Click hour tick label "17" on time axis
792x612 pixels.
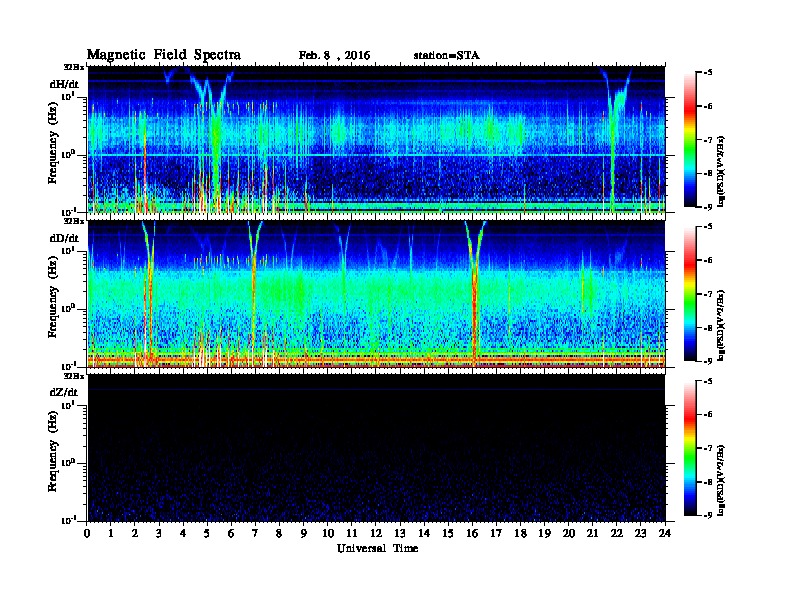pyautogui.click(x=497, y=533)
